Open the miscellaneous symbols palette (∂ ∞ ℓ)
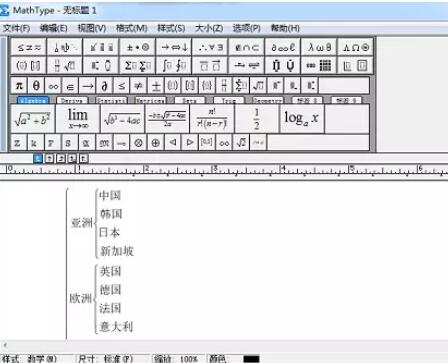This screenshot has width=448, height=363. pos(283,47)
